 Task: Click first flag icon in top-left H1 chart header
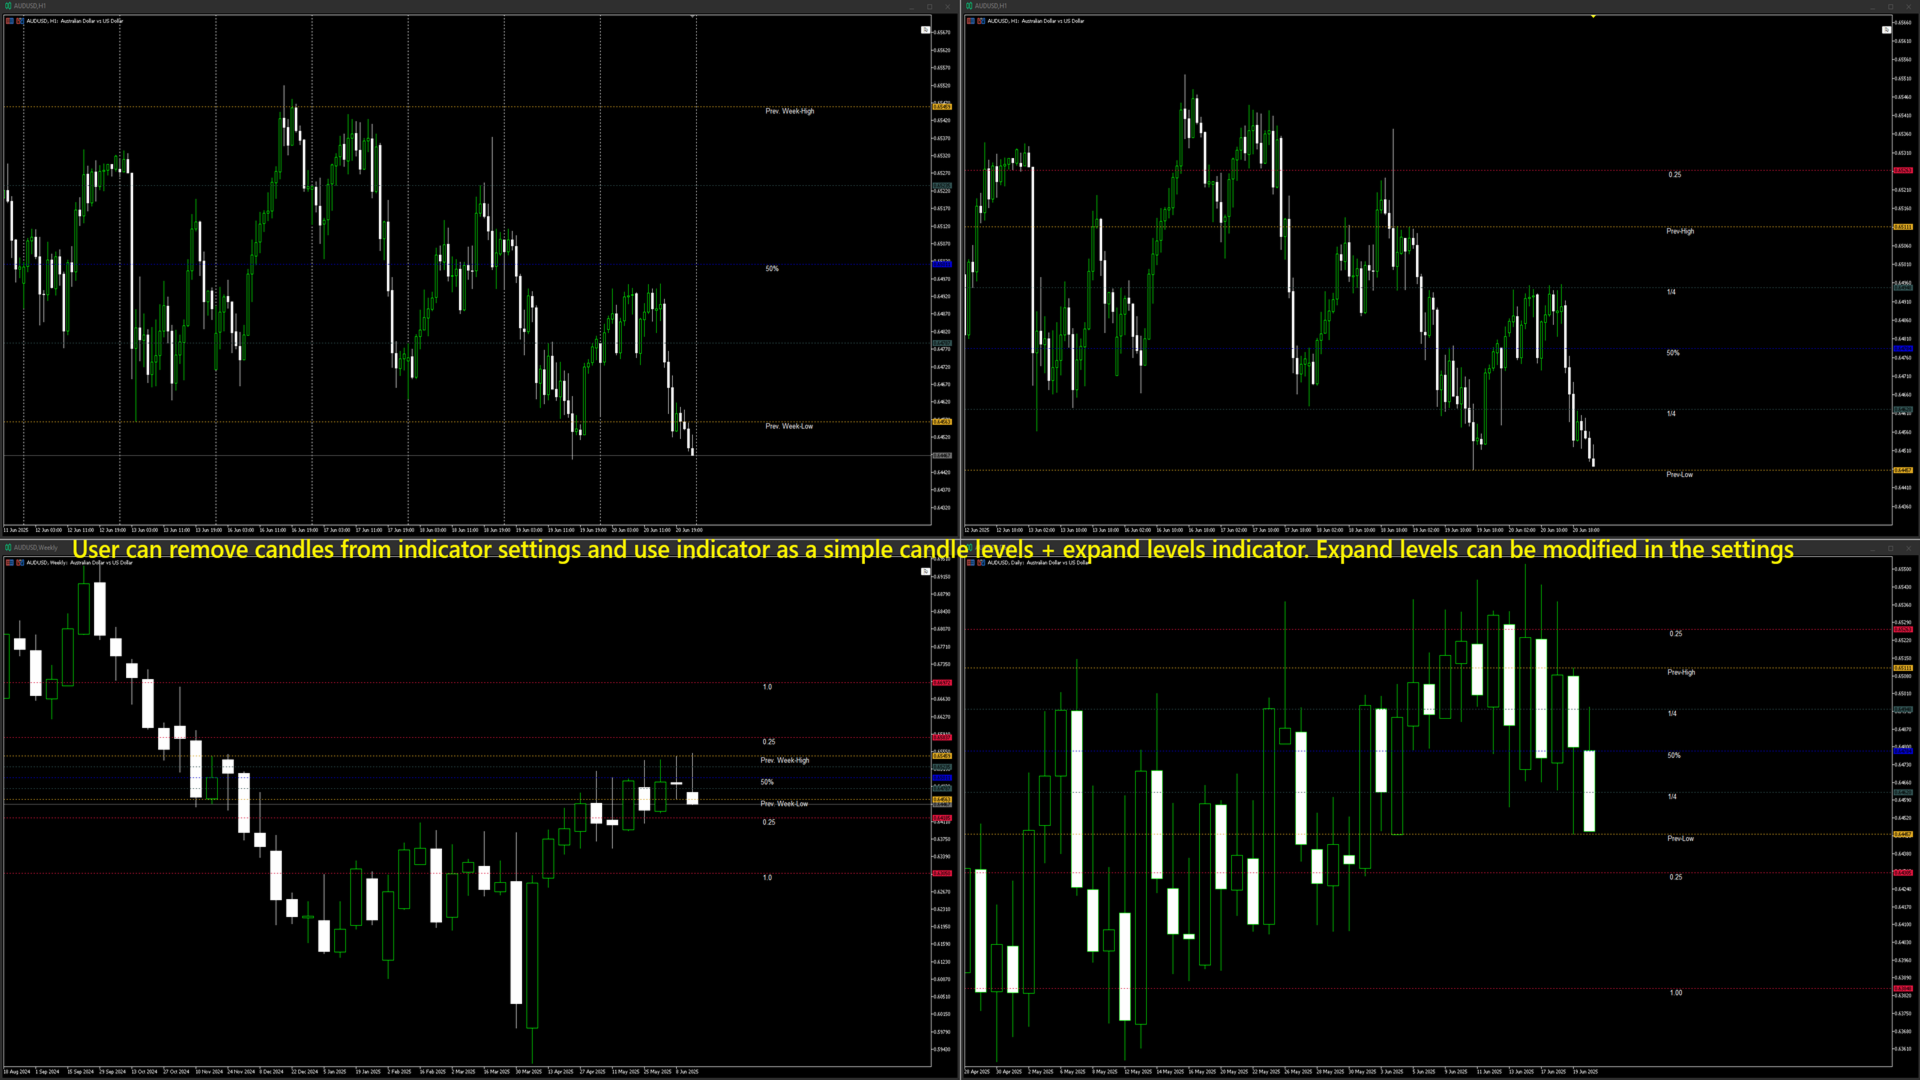click(10, 20)
